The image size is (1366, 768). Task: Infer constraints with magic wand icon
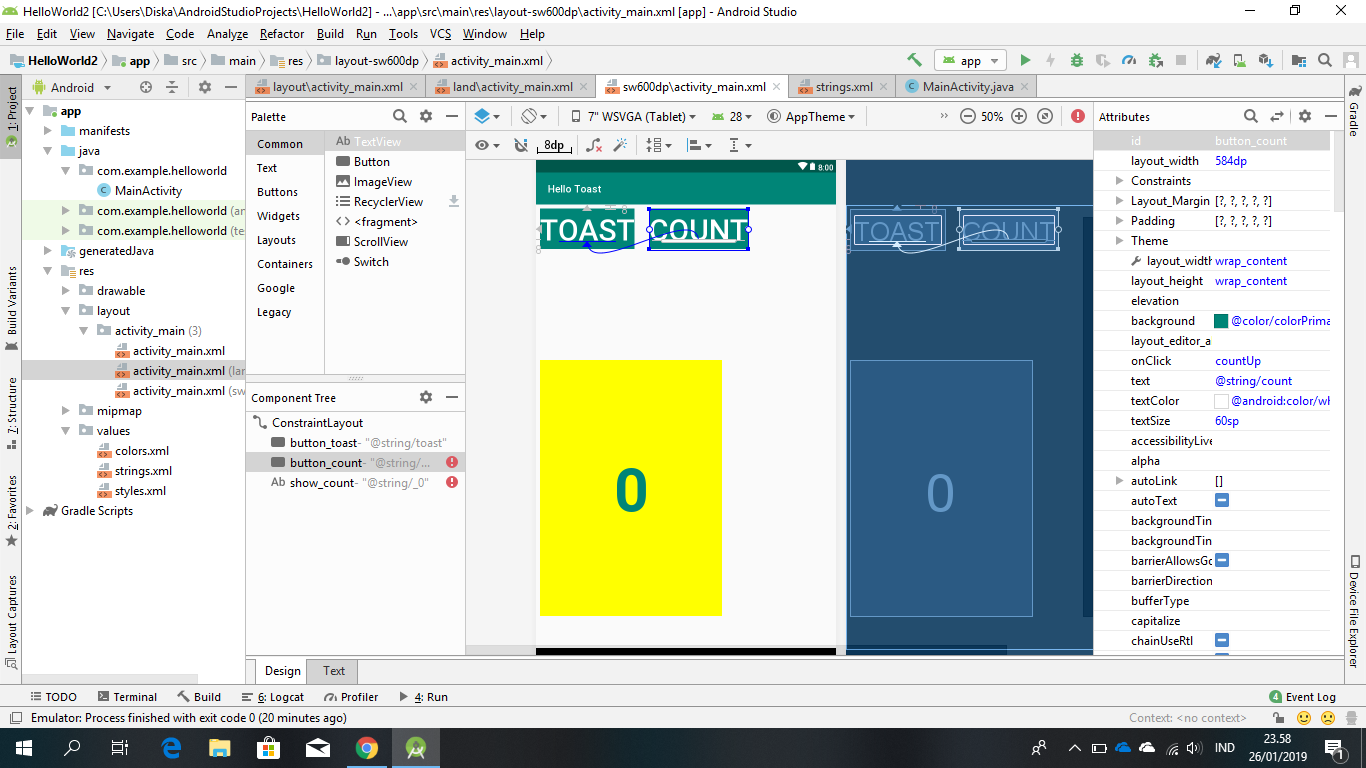coord(622,145)
